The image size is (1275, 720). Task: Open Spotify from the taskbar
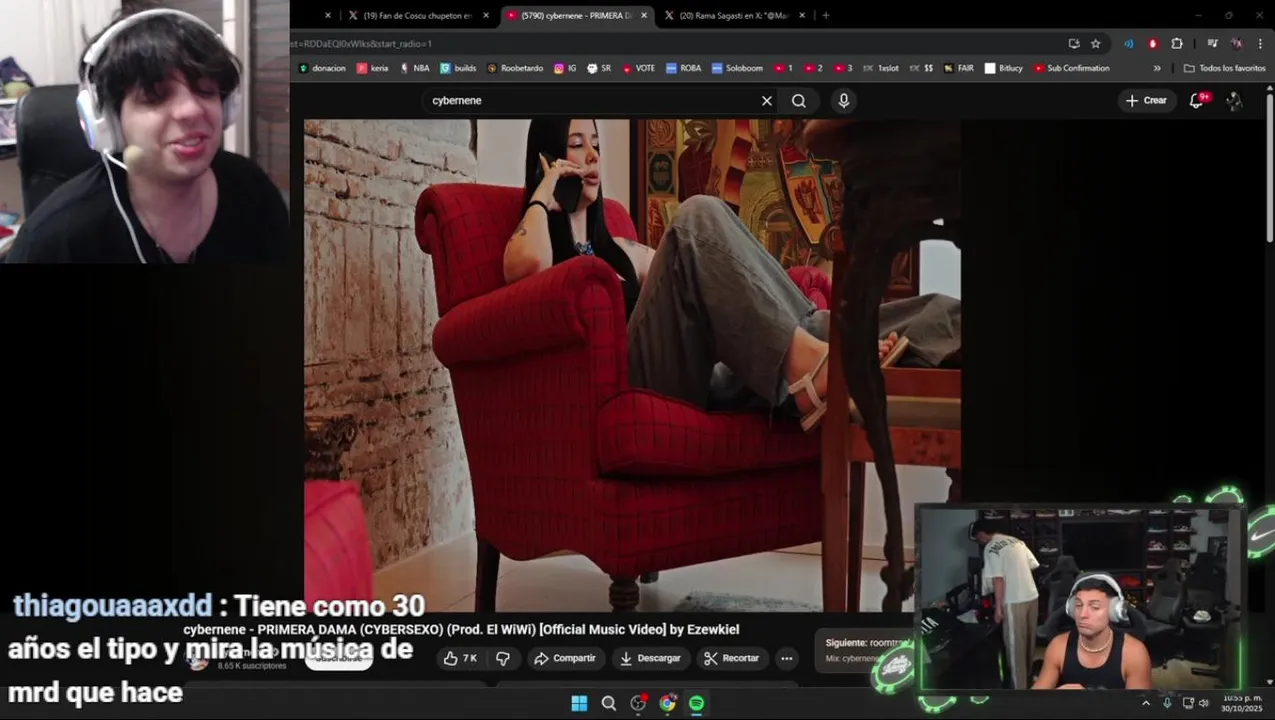click(x=696, y=703)
